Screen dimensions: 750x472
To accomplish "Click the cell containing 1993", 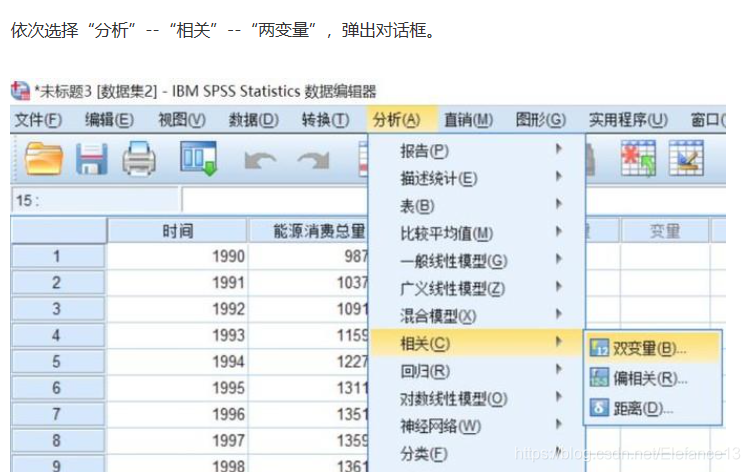I will click(x=177, y=335).
